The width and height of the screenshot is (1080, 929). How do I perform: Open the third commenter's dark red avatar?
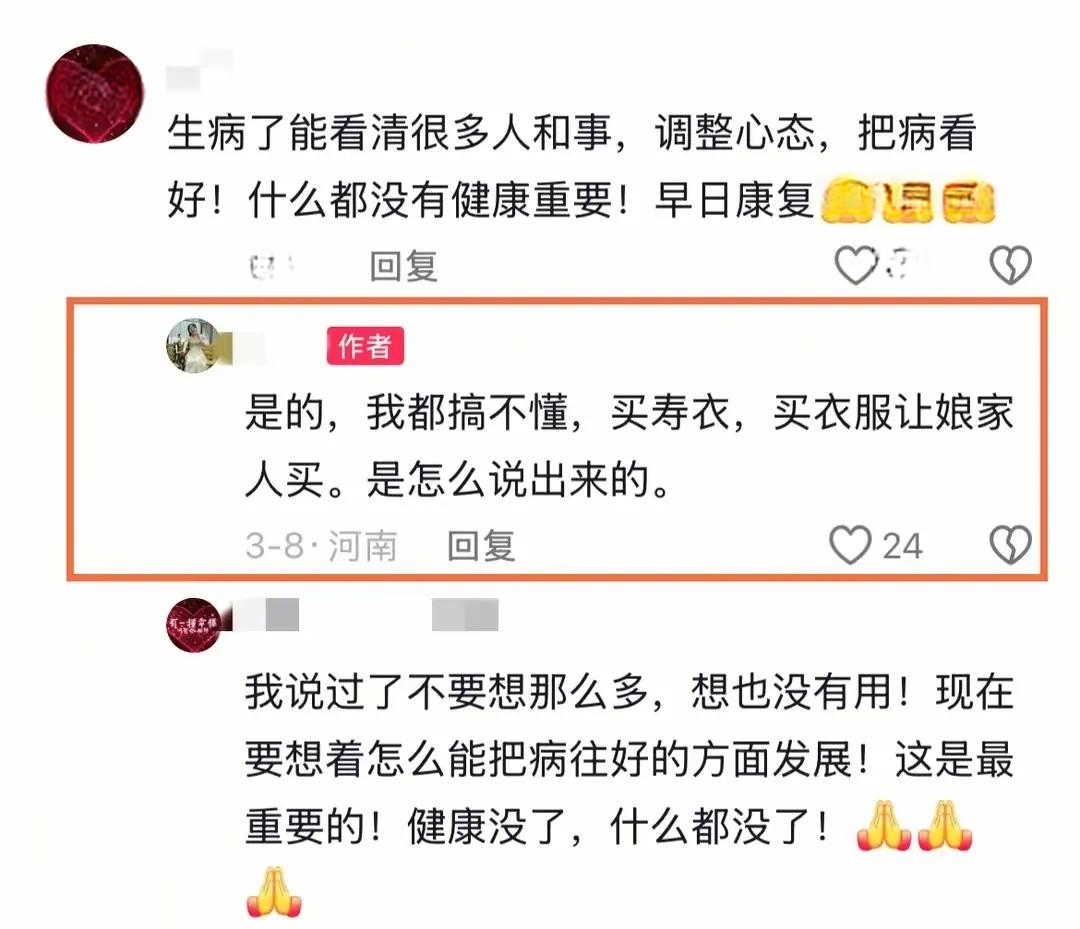click(194, 625)
